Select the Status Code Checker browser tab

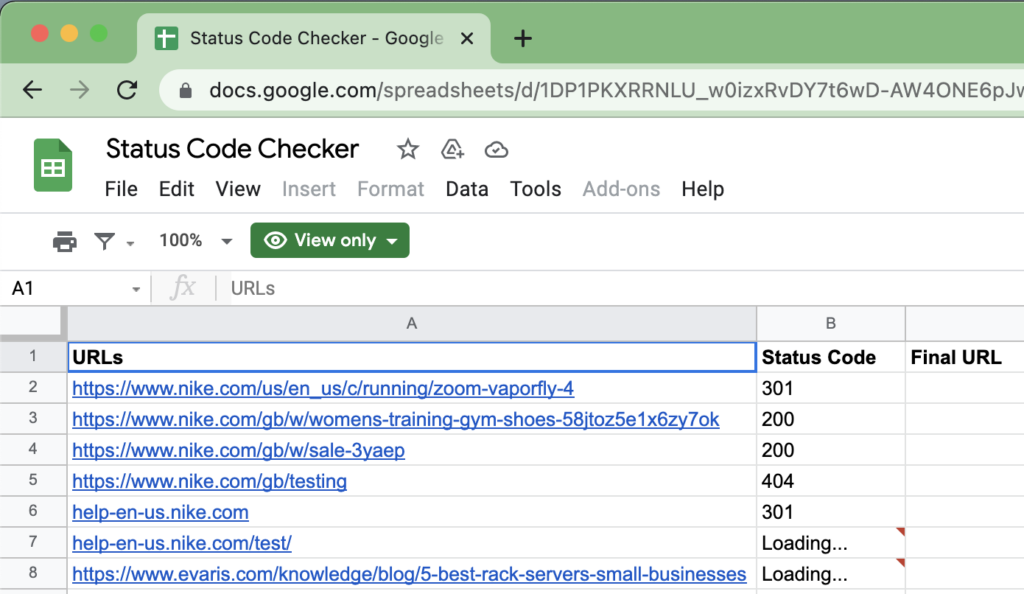point(300,38)
